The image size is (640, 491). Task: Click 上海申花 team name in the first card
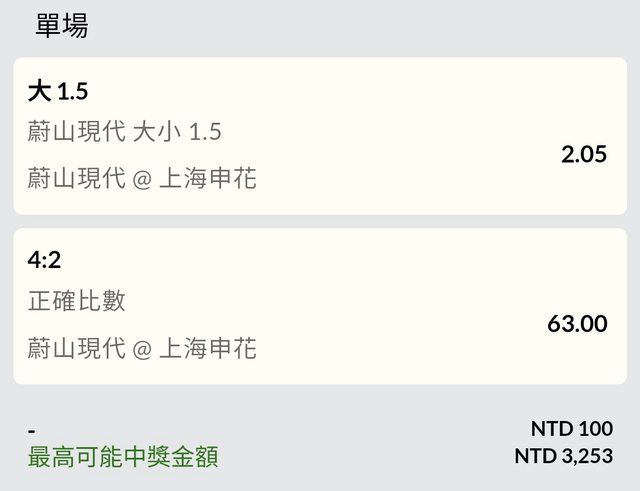(x=208, y=179)
